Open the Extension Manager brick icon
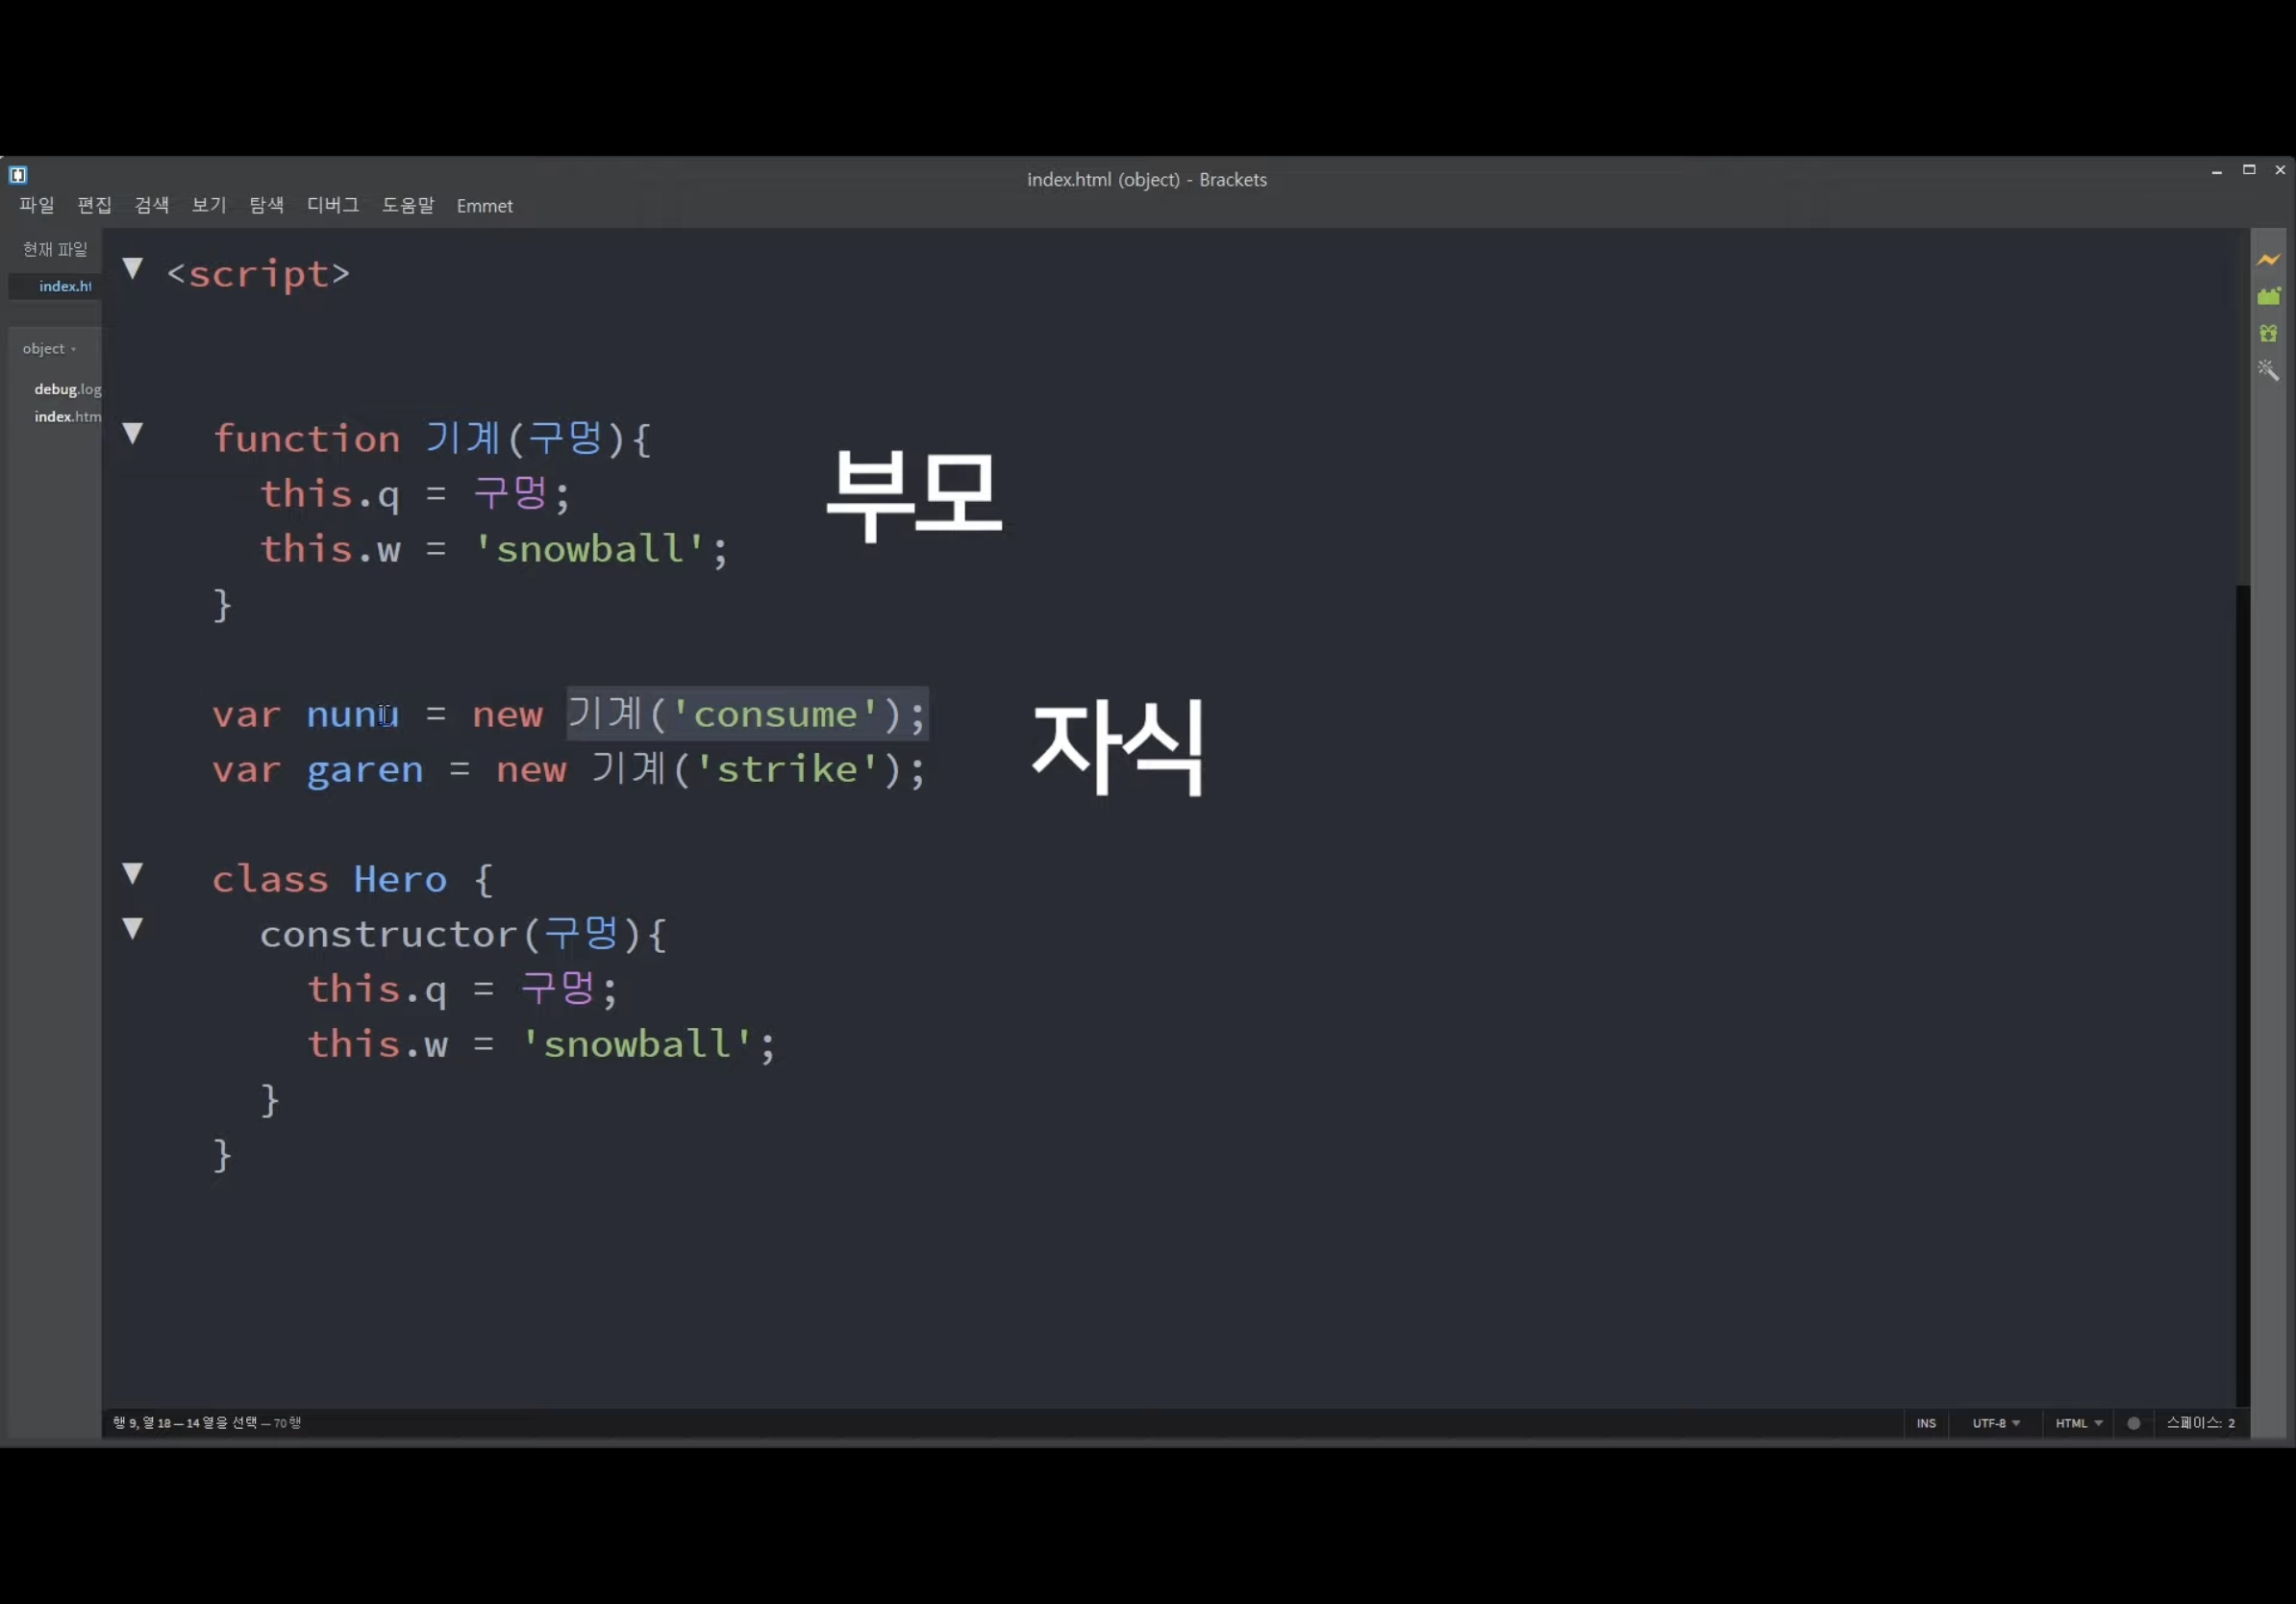 2268,297
